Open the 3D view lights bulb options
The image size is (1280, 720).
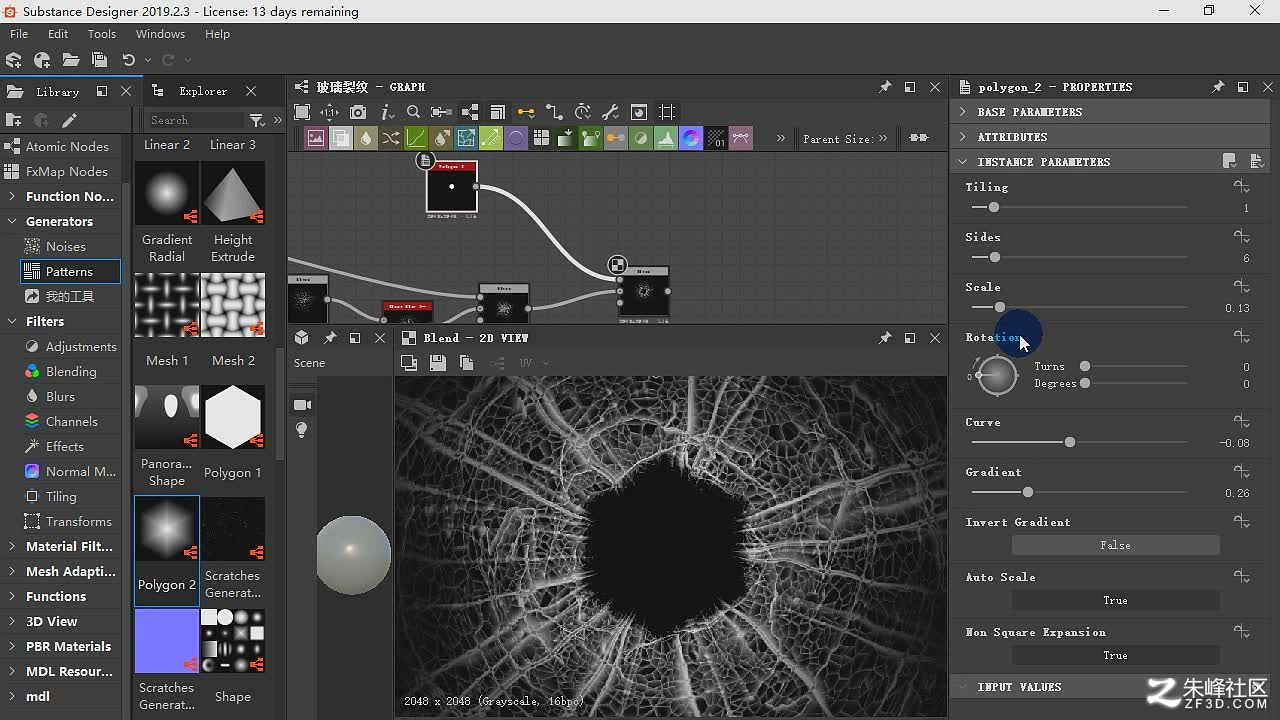pyautogui.click(x=302, y=430)
